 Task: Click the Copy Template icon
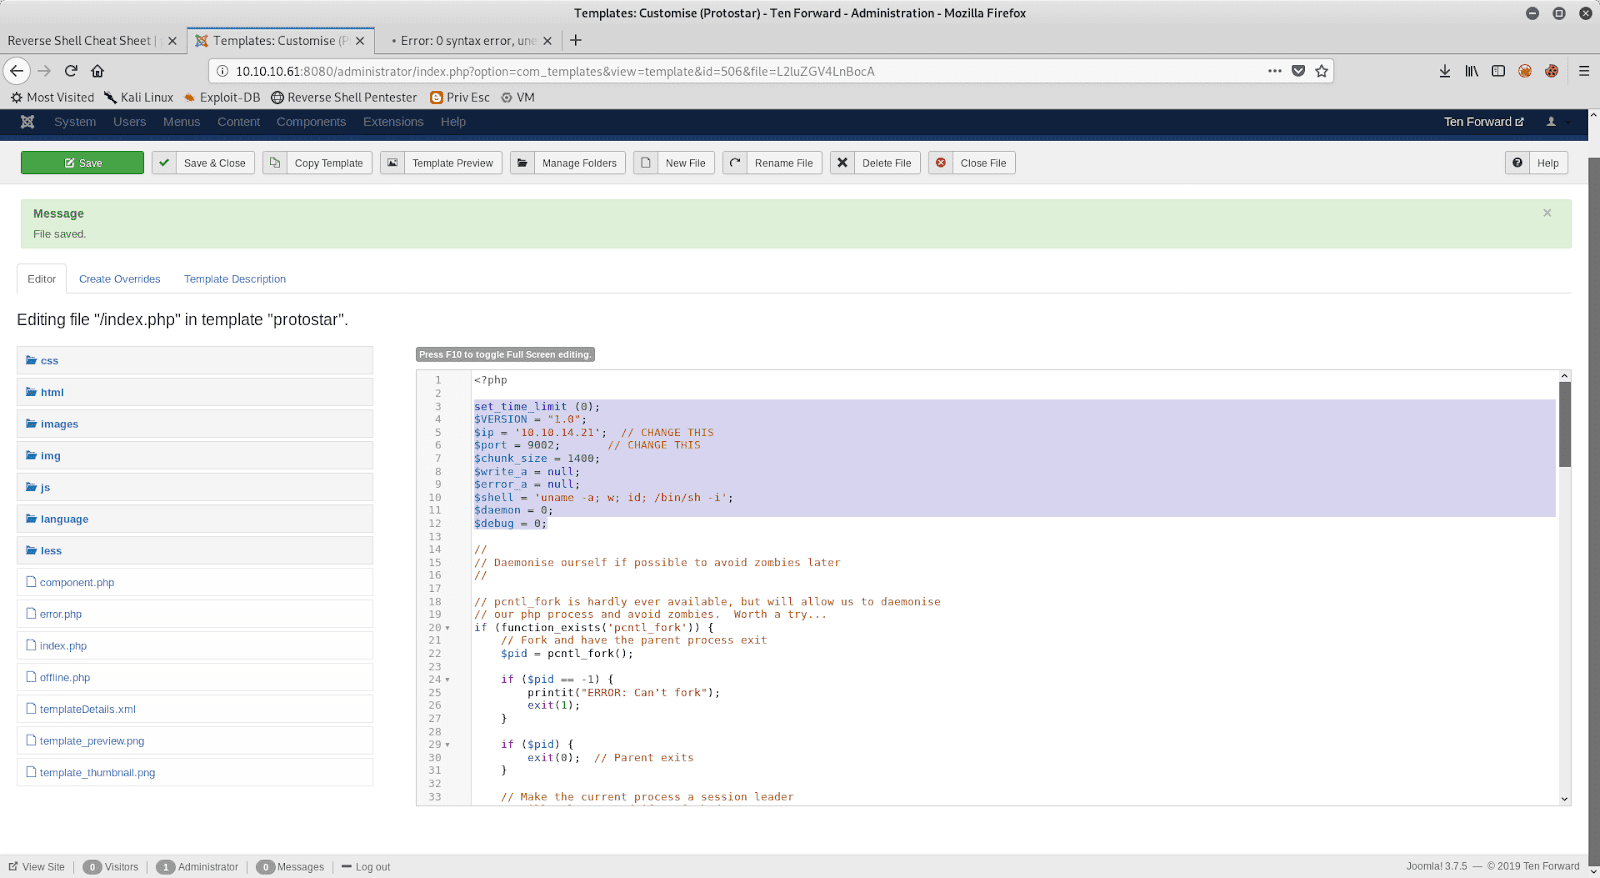click(x=275, y=163)
